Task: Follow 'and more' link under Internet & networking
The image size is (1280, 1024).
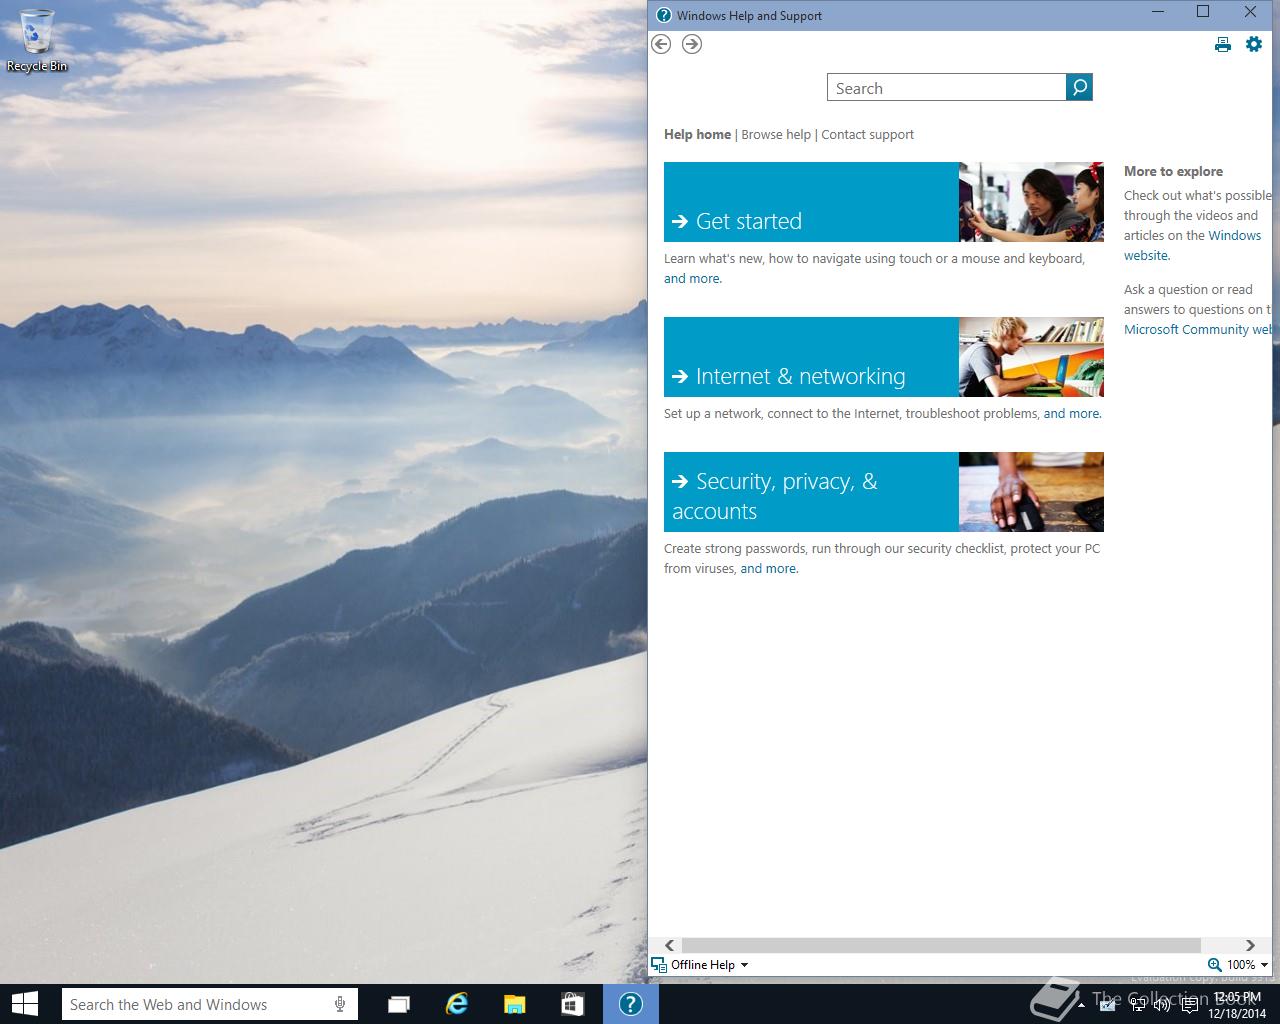Action: pos(1071,414)
